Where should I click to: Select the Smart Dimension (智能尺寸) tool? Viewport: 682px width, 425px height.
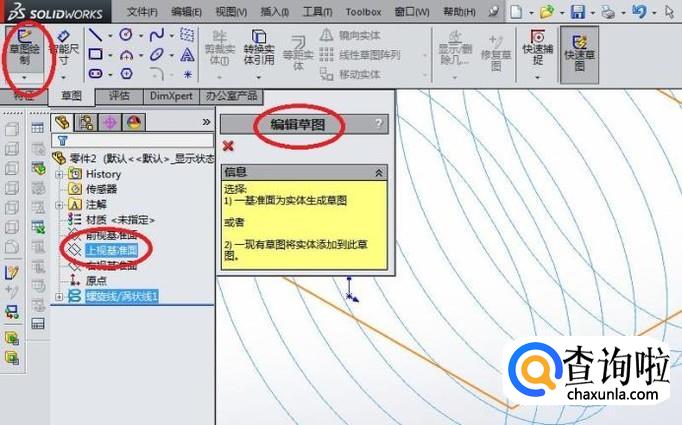point(64,48)
